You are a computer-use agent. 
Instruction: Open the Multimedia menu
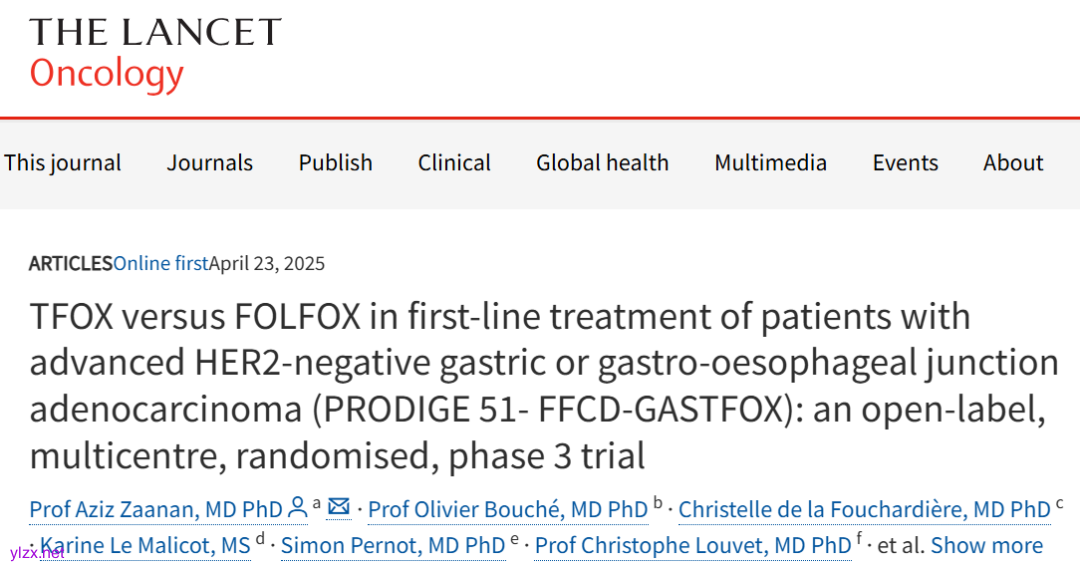tap(770, 163)
